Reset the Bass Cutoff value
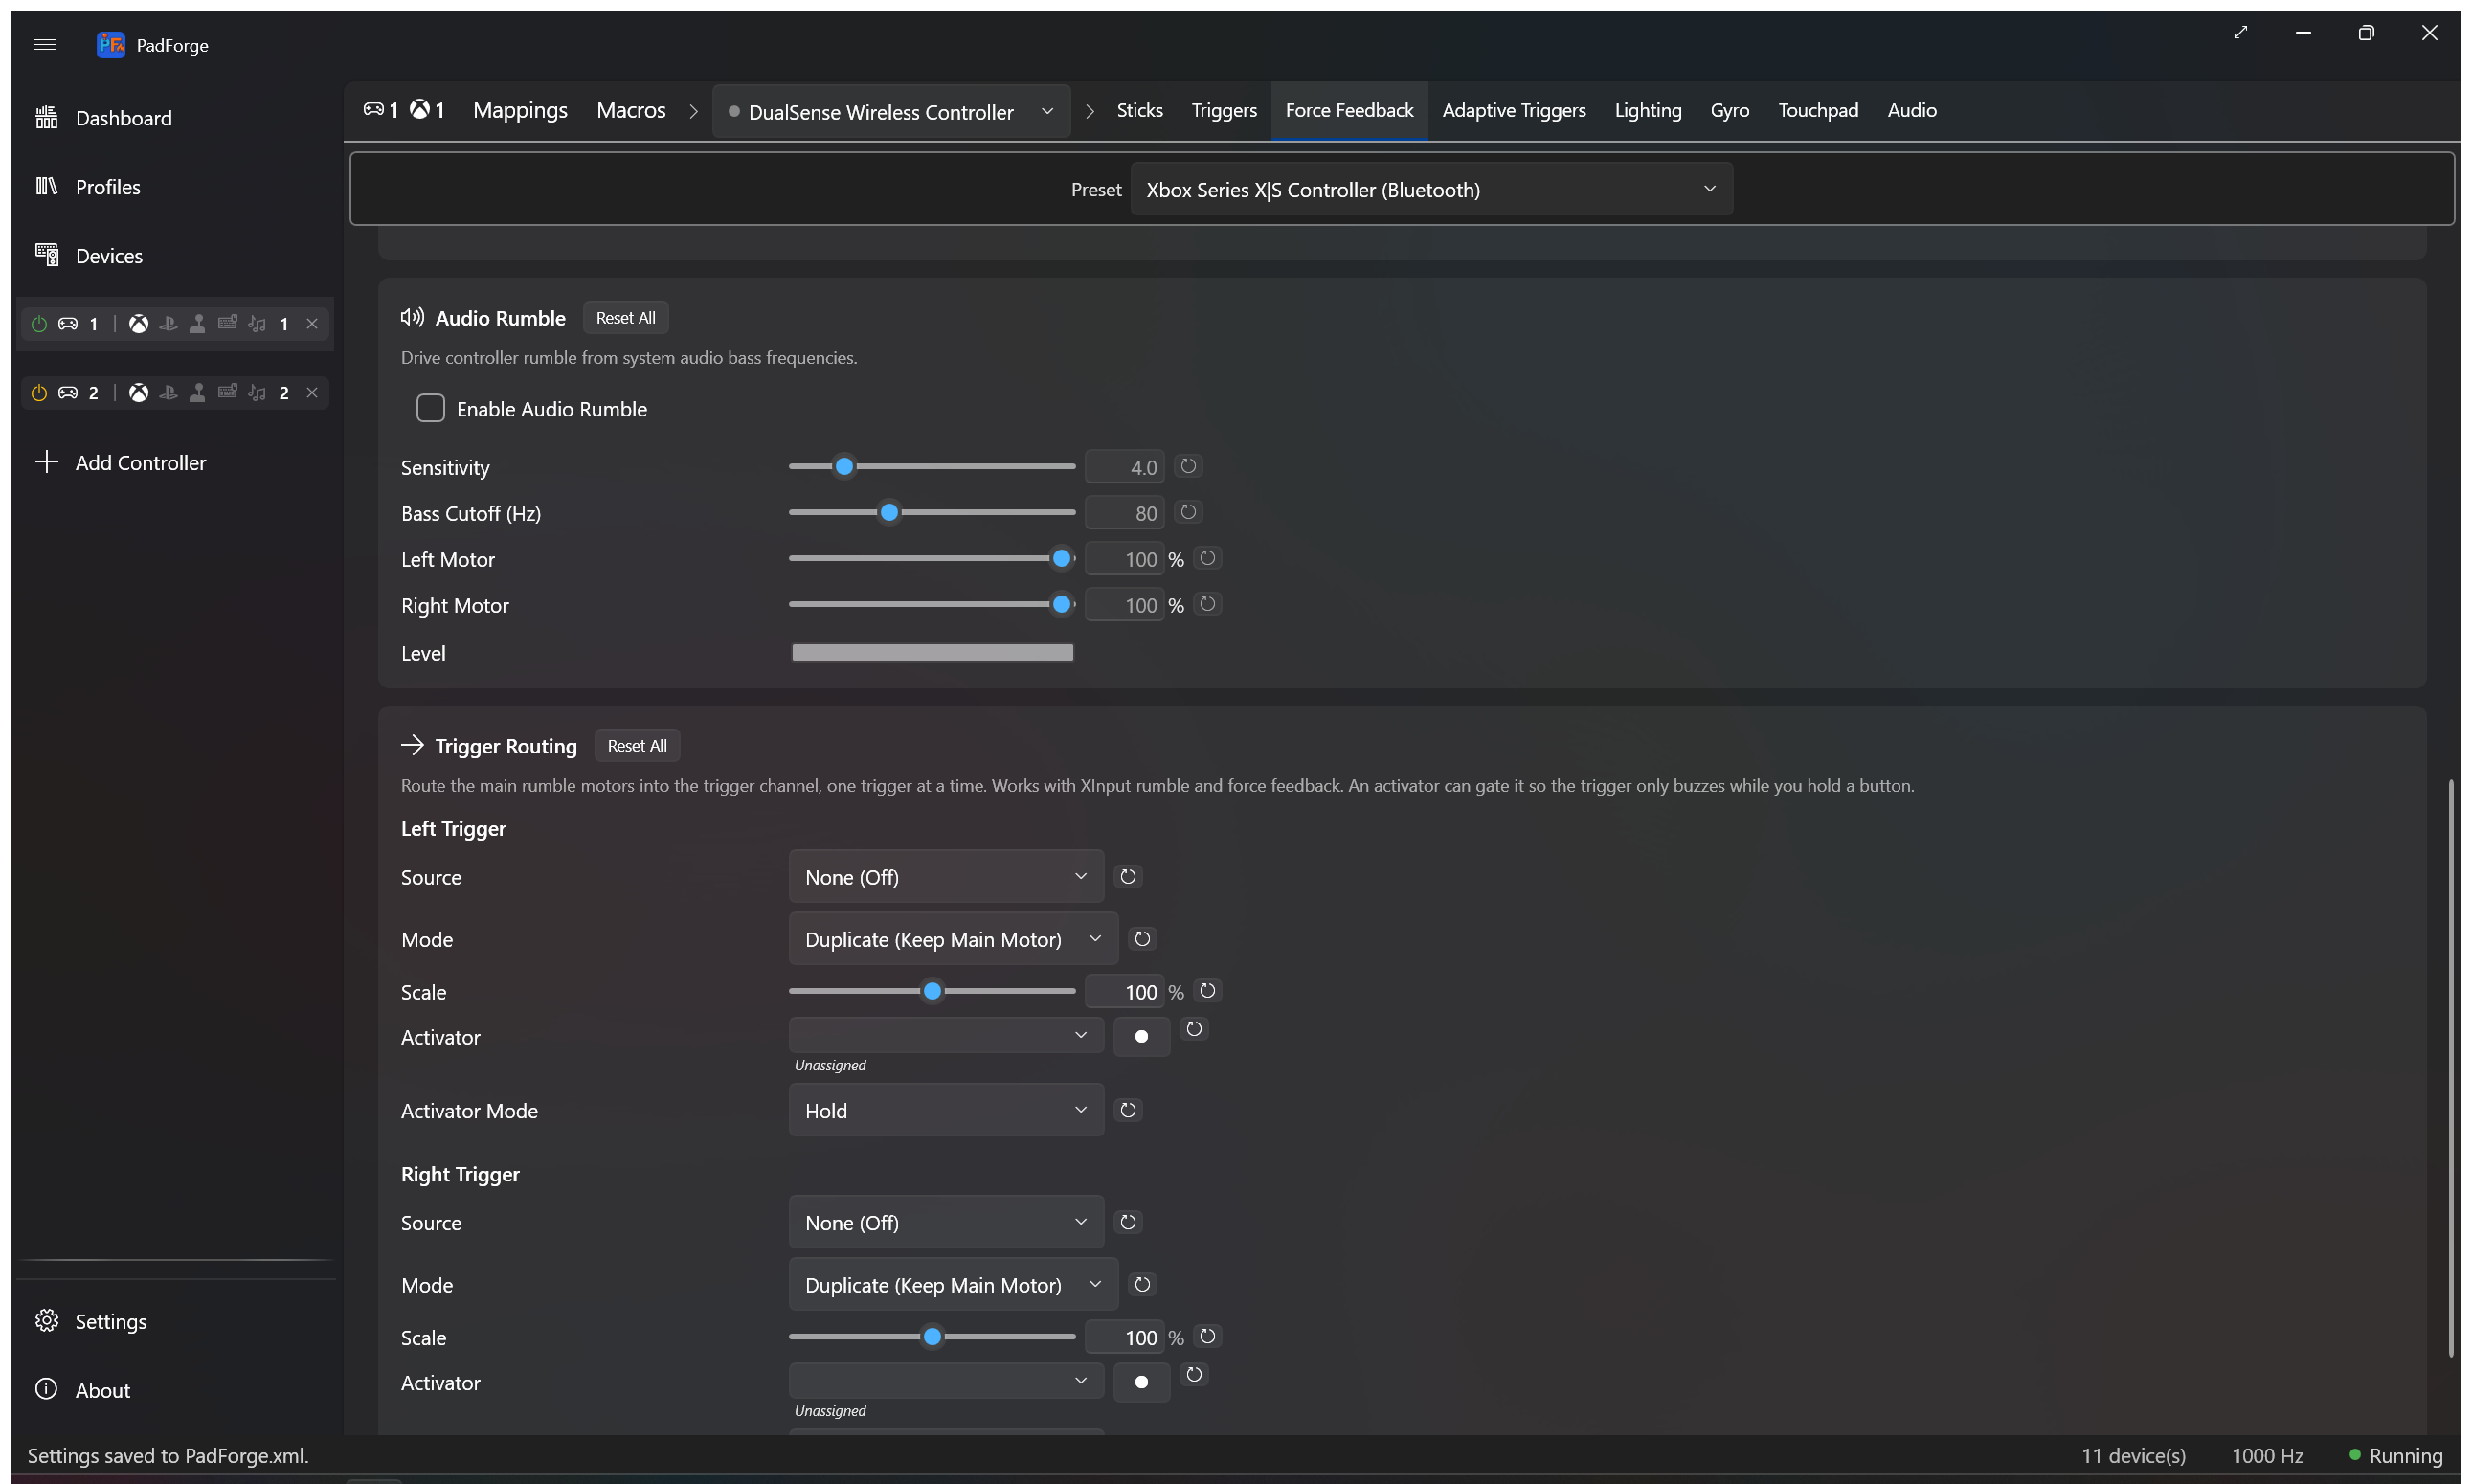This screenshot has height=1484, width=2472. (x=1188, y=512)
